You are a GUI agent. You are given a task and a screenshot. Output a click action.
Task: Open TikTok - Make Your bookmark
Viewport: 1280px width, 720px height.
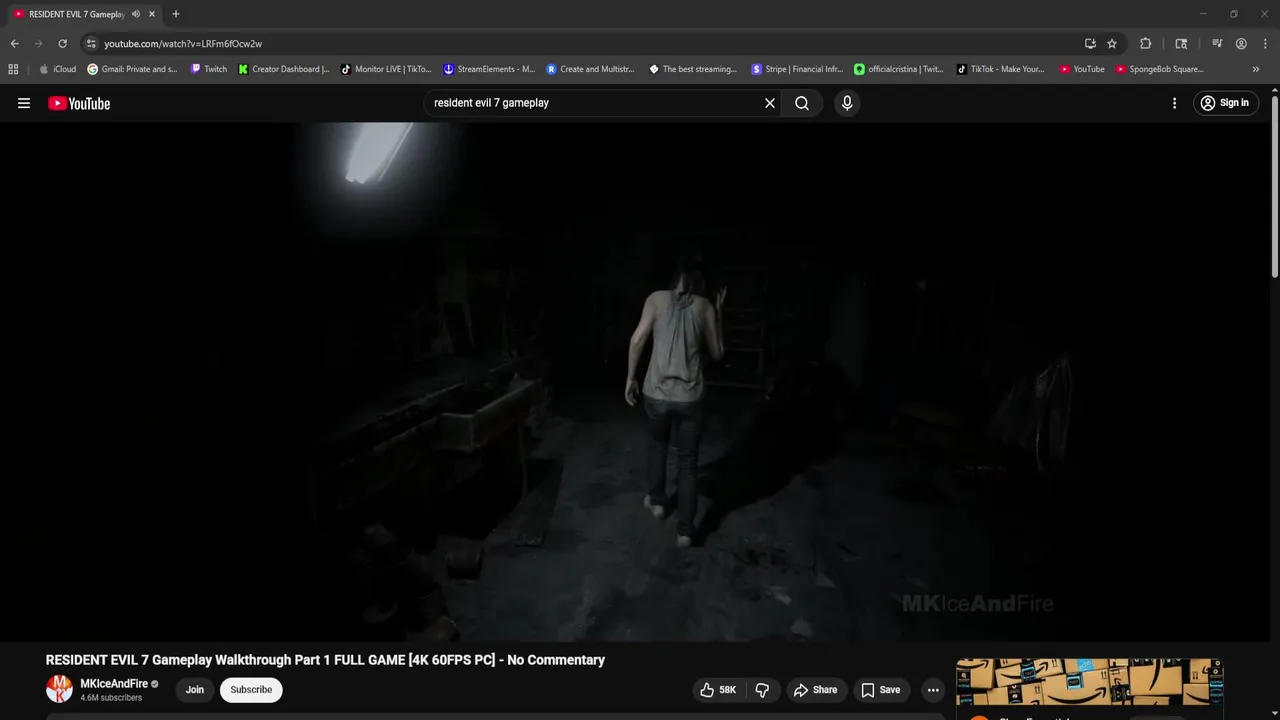[x=1001, y=69]
